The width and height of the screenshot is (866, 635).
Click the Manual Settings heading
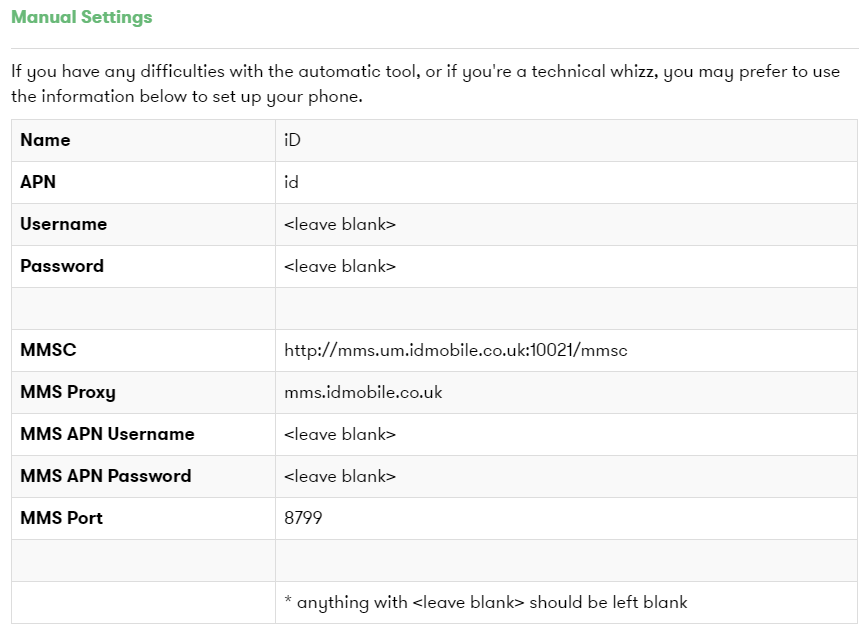pyautogui.click(x=82, y=17)
